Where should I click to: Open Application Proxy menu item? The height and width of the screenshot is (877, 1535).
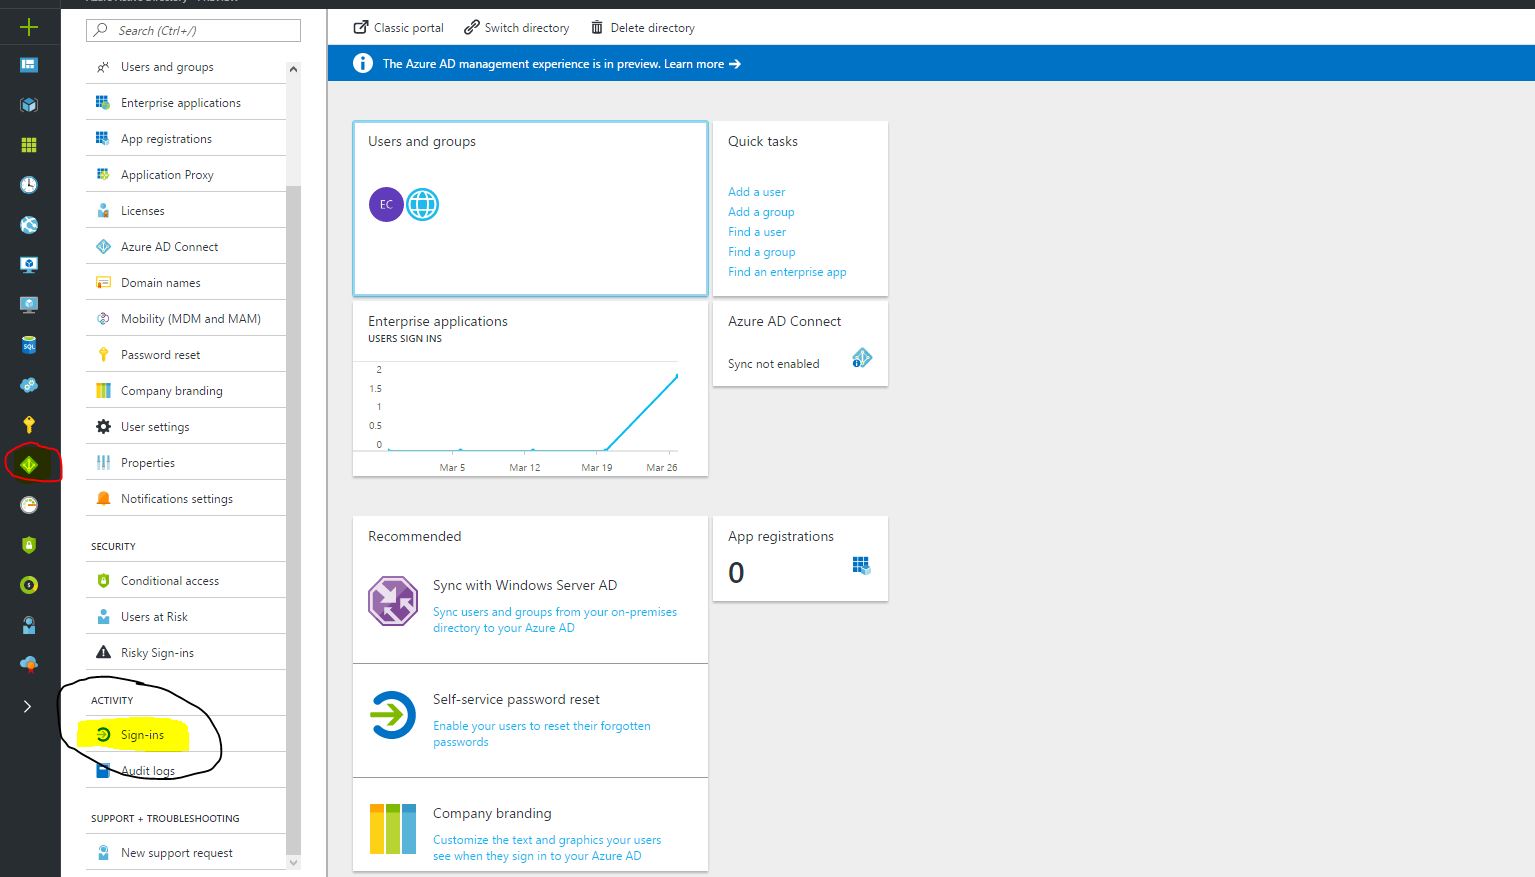[x=186, y=175]
